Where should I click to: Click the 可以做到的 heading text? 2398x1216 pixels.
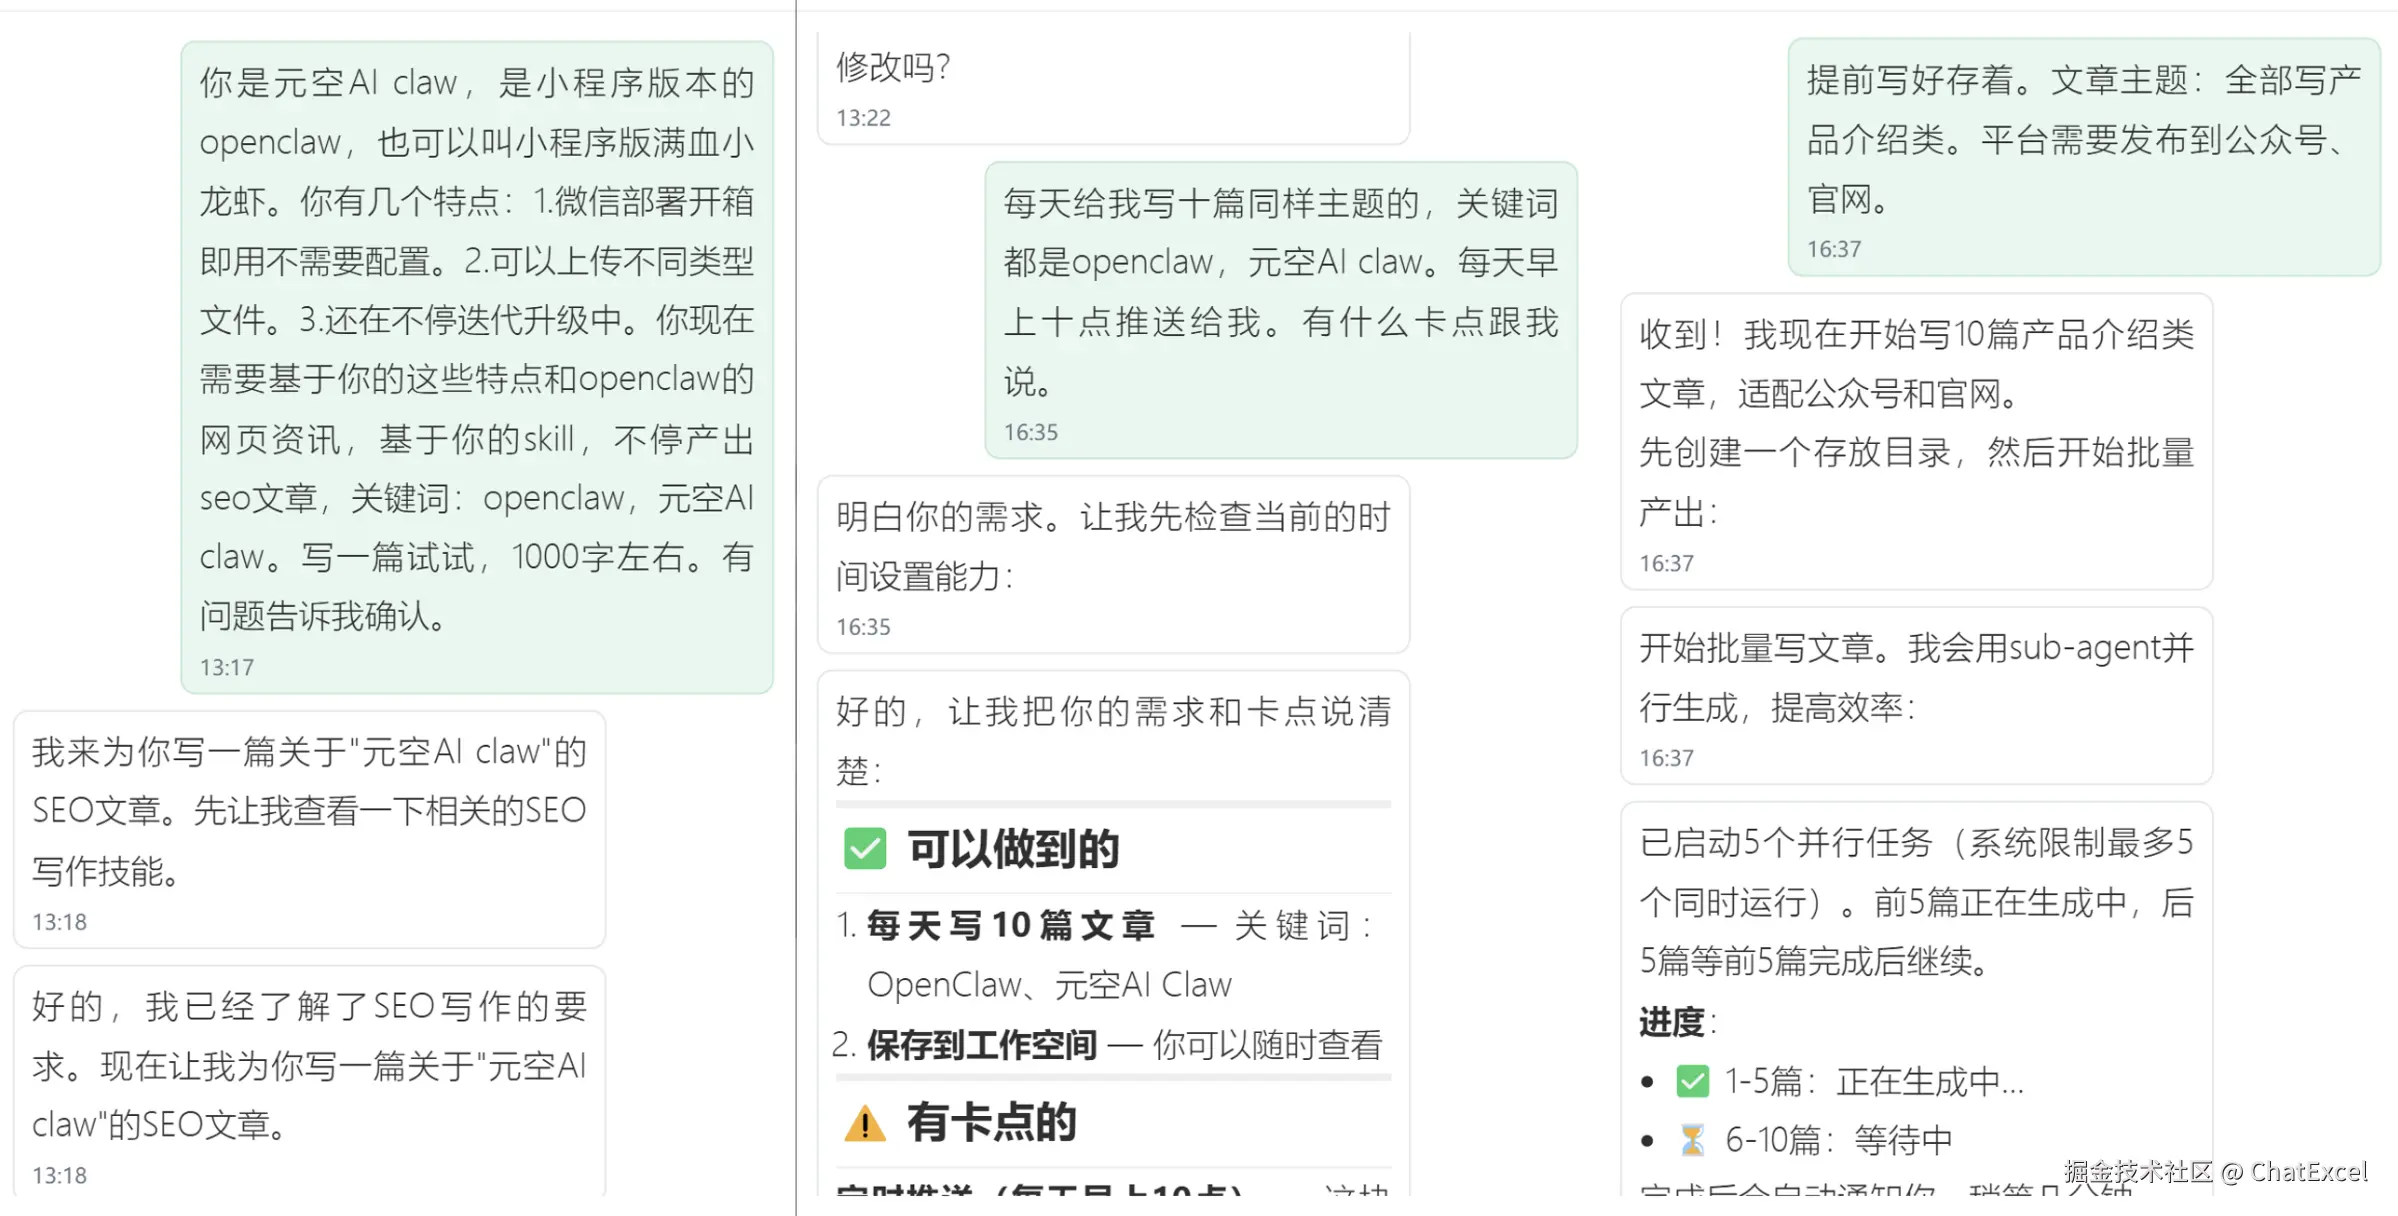[1012, 849]
